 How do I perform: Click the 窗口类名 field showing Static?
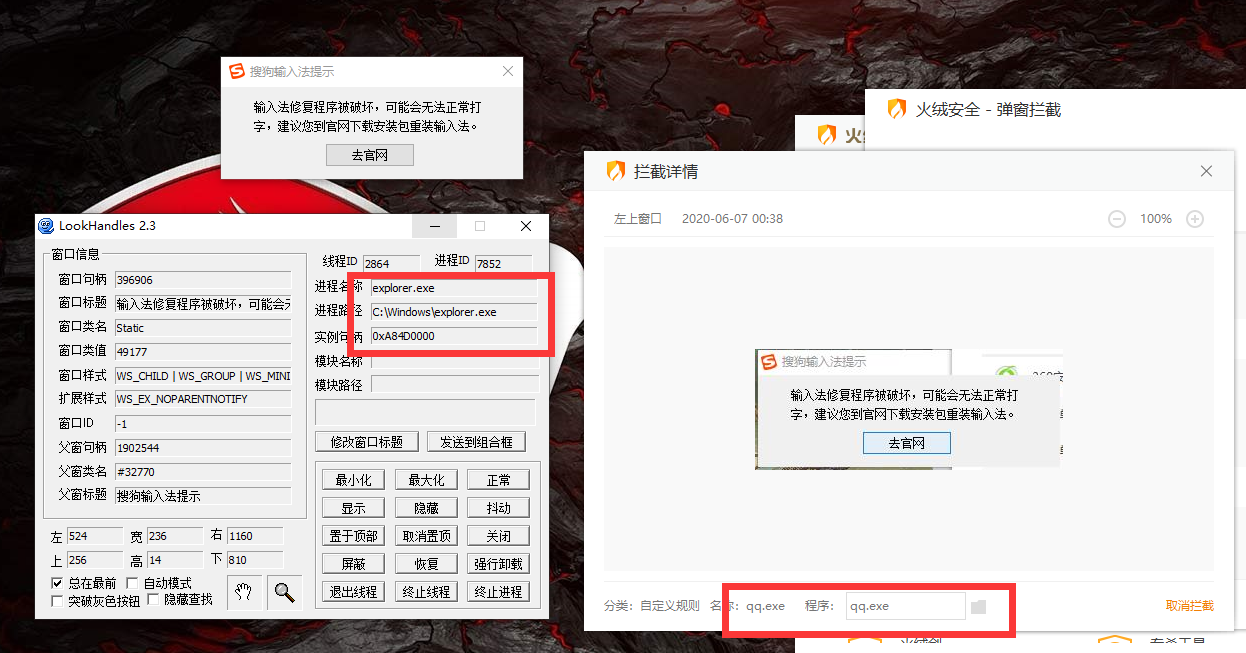click(x=203, y=328)
